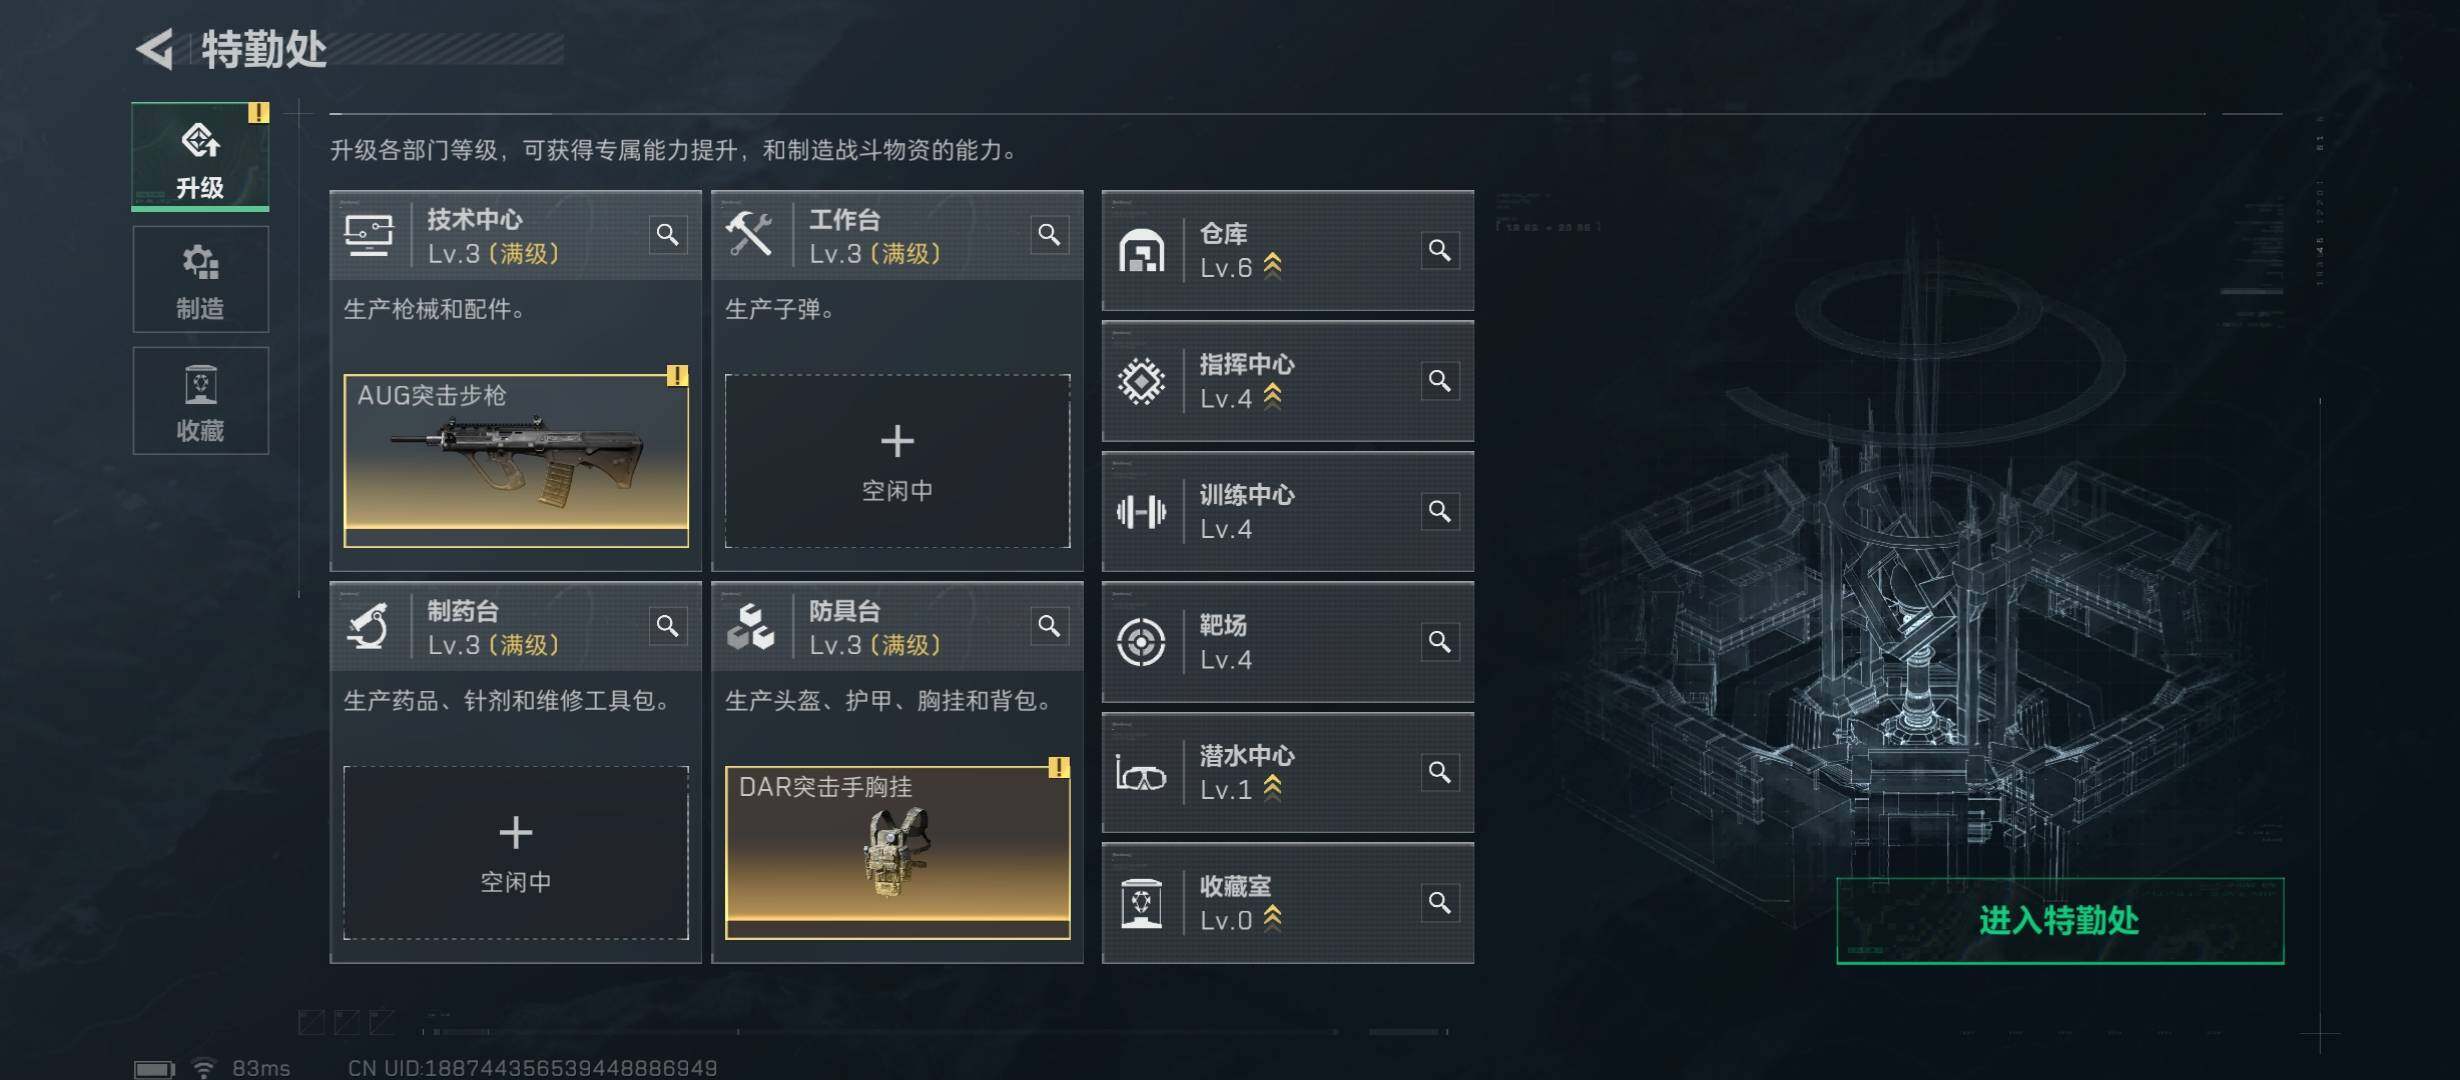This screenshot has height=1080, width=2460.
Task: Click the 指挥中心 search icon
Action: pos(1440,381)
